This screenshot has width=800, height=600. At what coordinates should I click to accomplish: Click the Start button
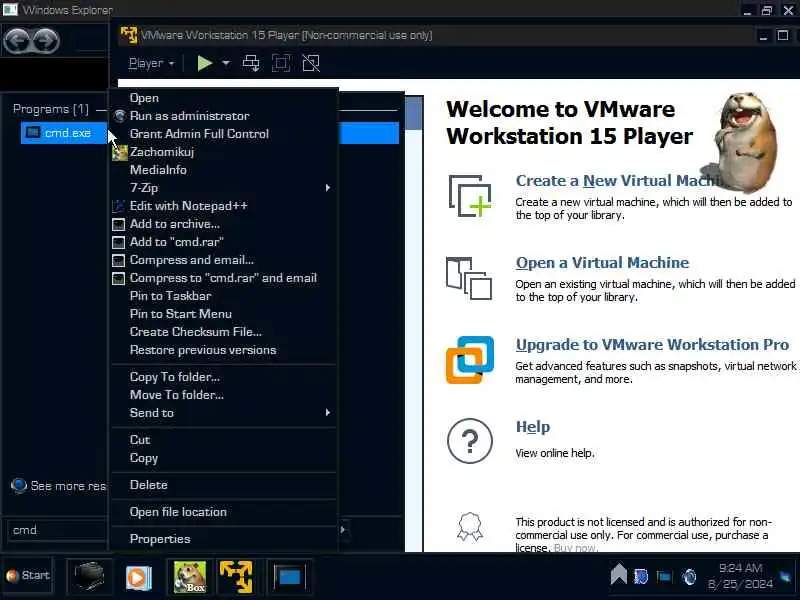click(28, 576)
